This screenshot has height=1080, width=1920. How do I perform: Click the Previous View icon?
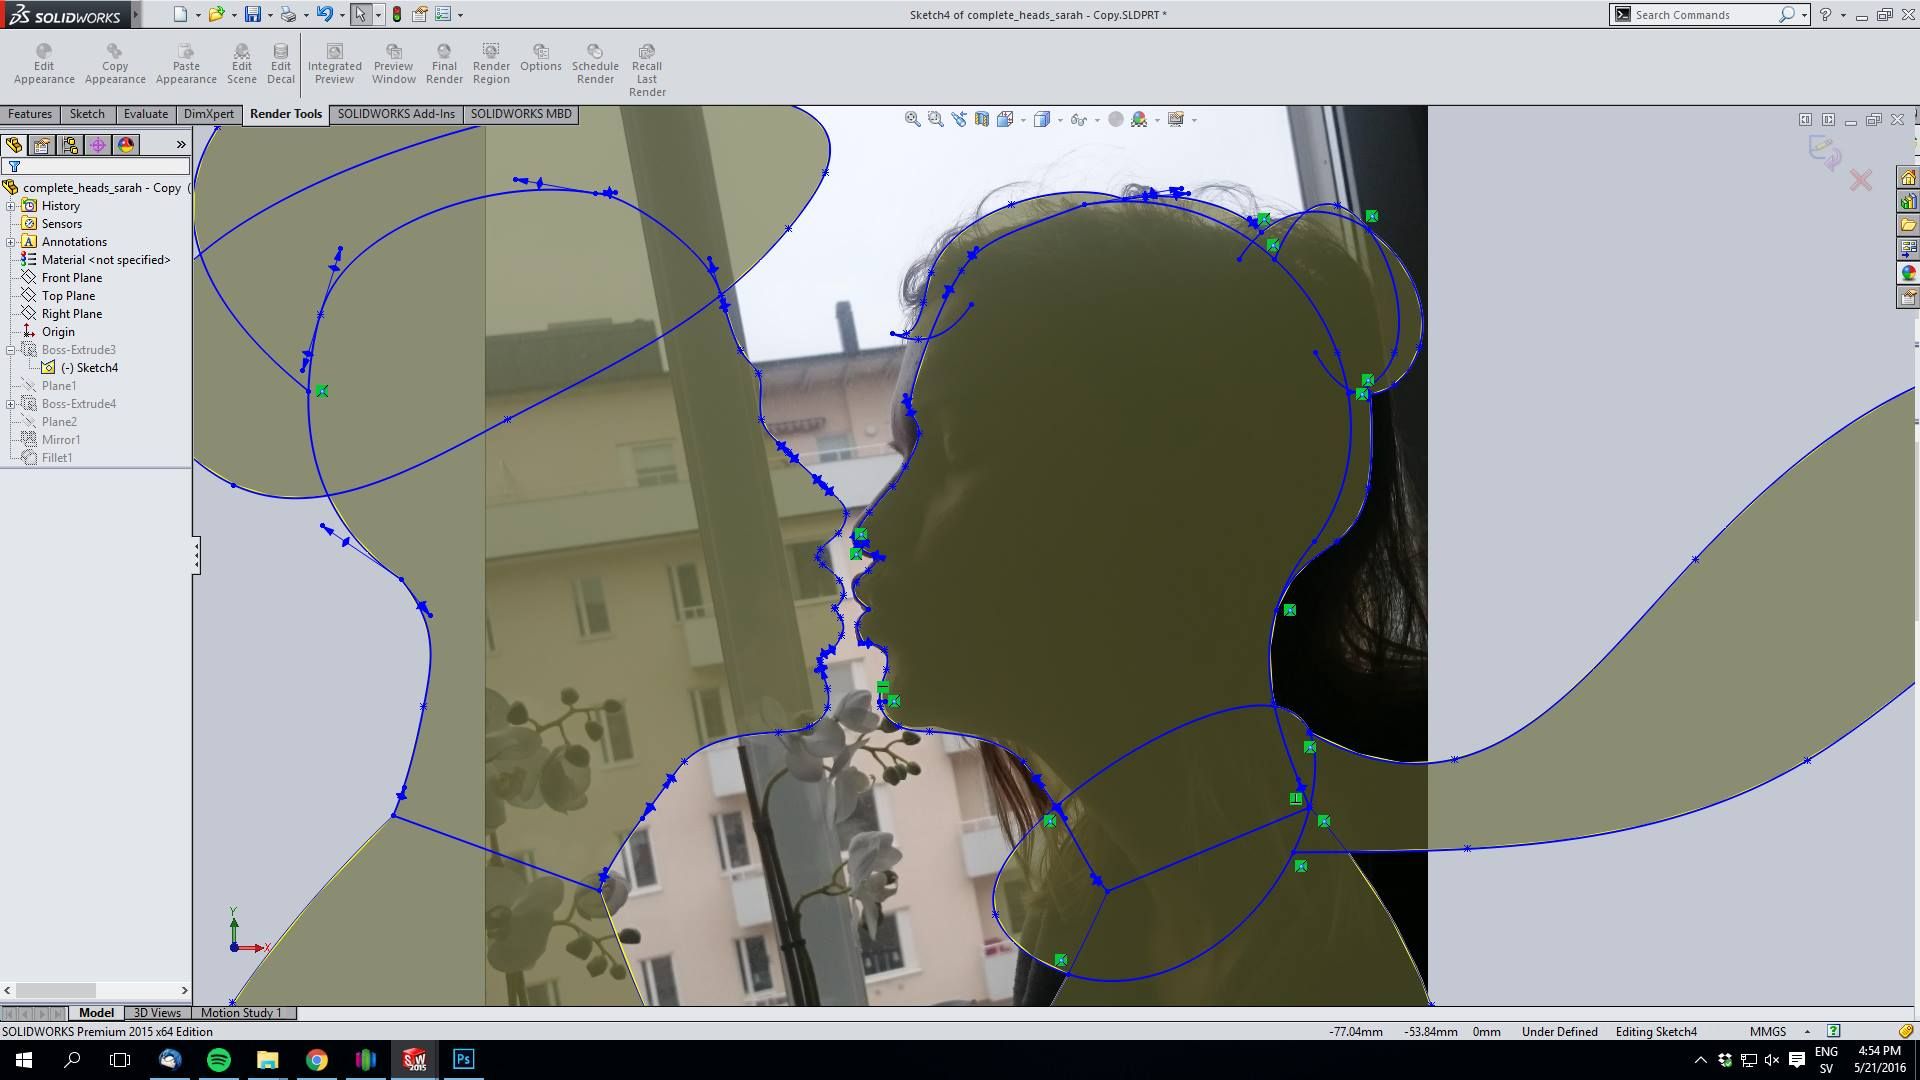(959, 119)
